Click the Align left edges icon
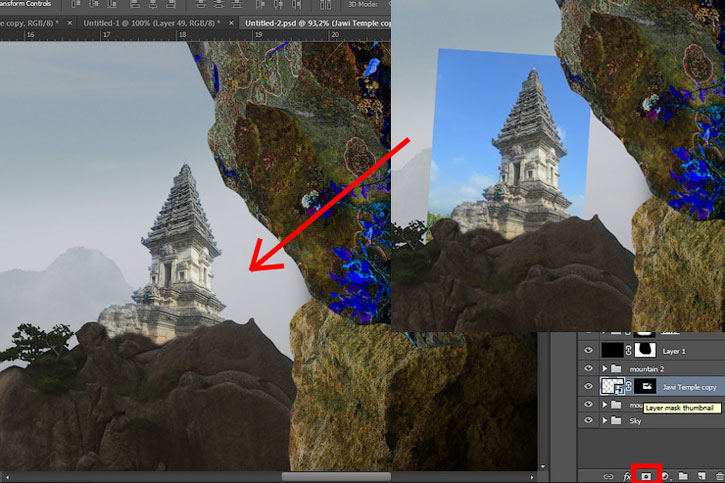Viewport: 725px width, 483px height. [135, 4]
